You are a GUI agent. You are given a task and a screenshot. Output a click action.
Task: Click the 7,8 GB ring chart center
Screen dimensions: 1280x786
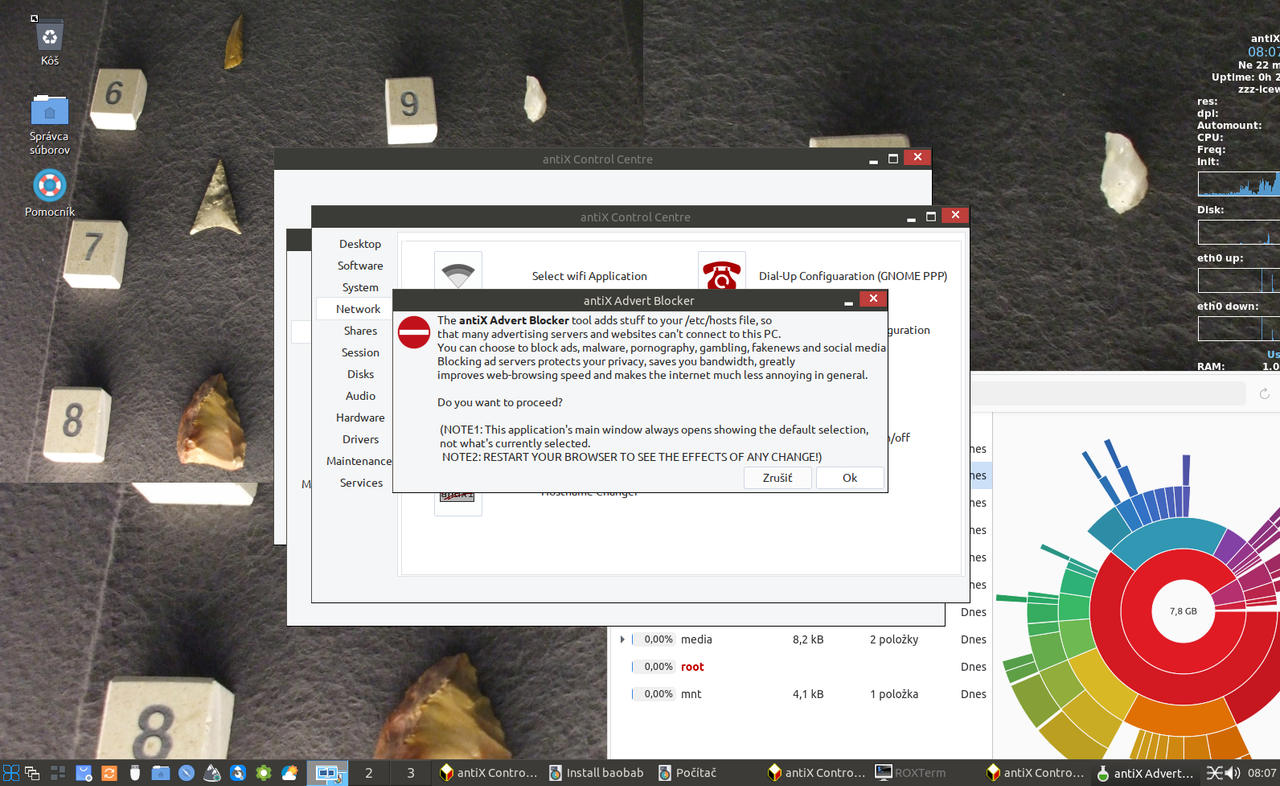1183,610
